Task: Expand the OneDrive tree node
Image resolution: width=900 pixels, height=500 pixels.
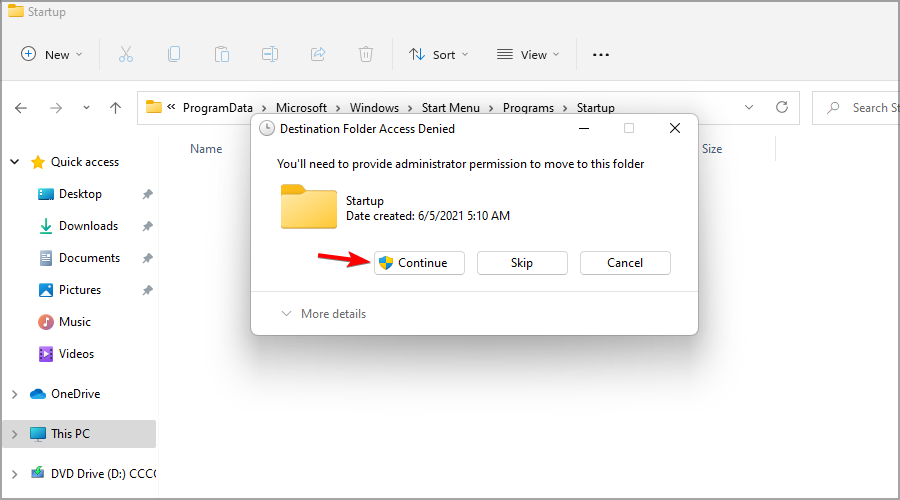Action: click(15, 394)
